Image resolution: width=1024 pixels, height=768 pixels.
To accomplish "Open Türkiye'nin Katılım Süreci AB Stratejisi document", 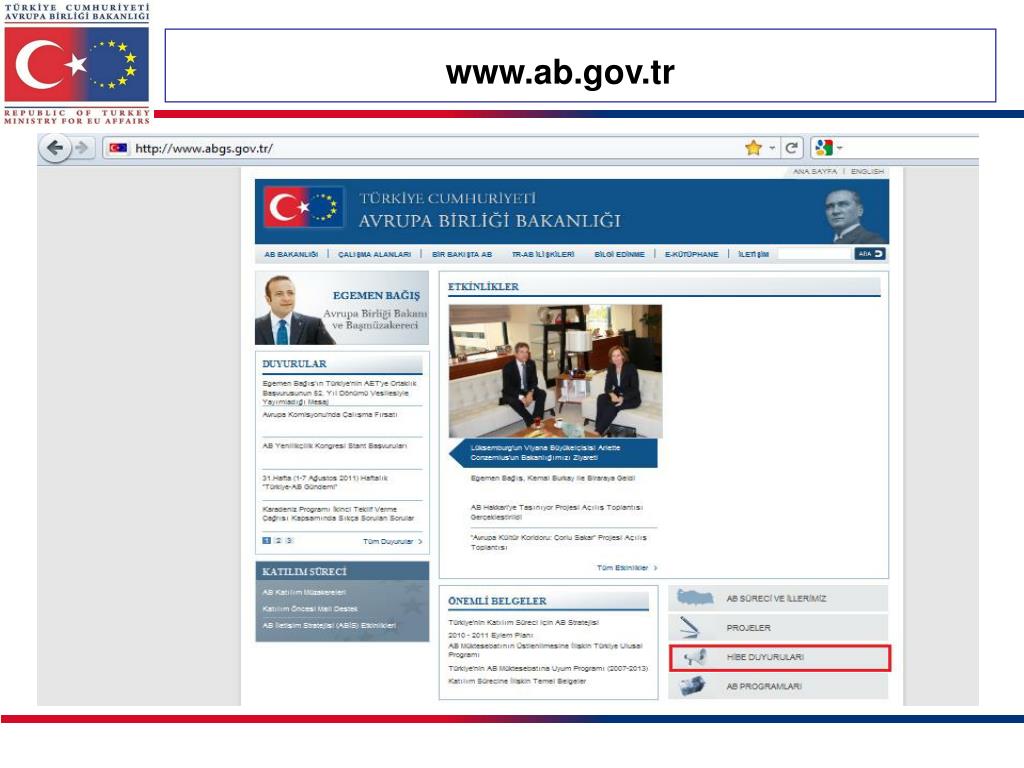I will (524, 622).
